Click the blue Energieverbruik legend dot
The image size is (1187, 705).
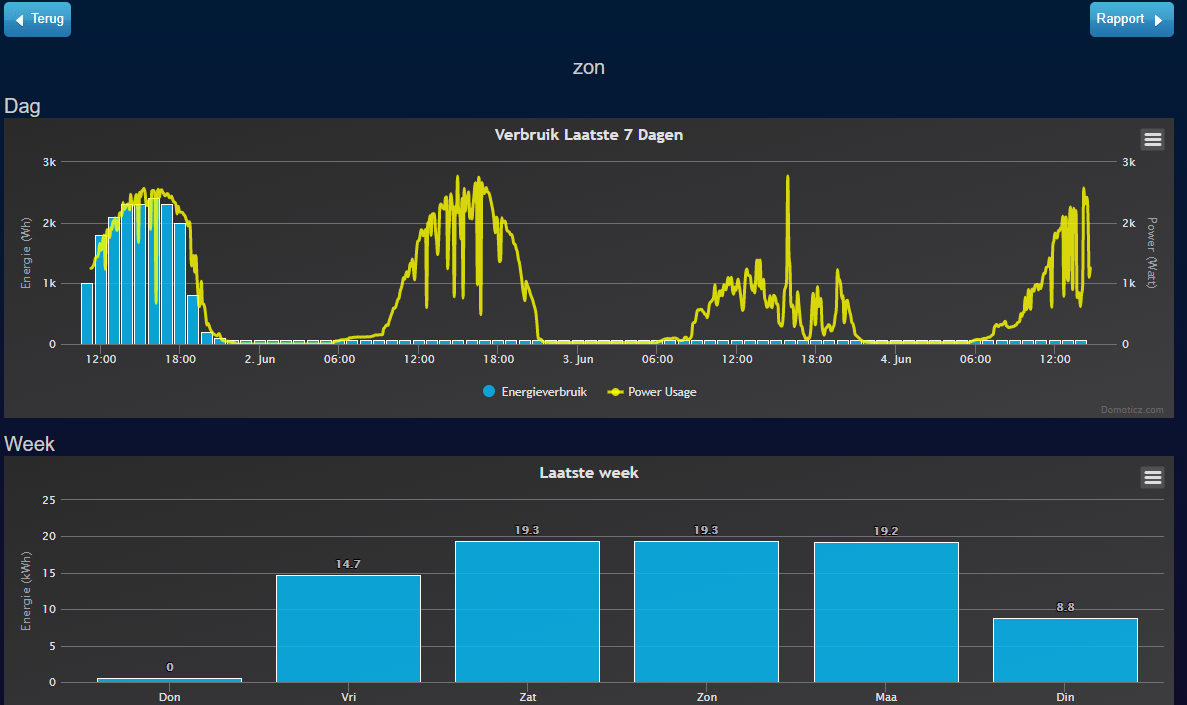click(x=489, y=391)
